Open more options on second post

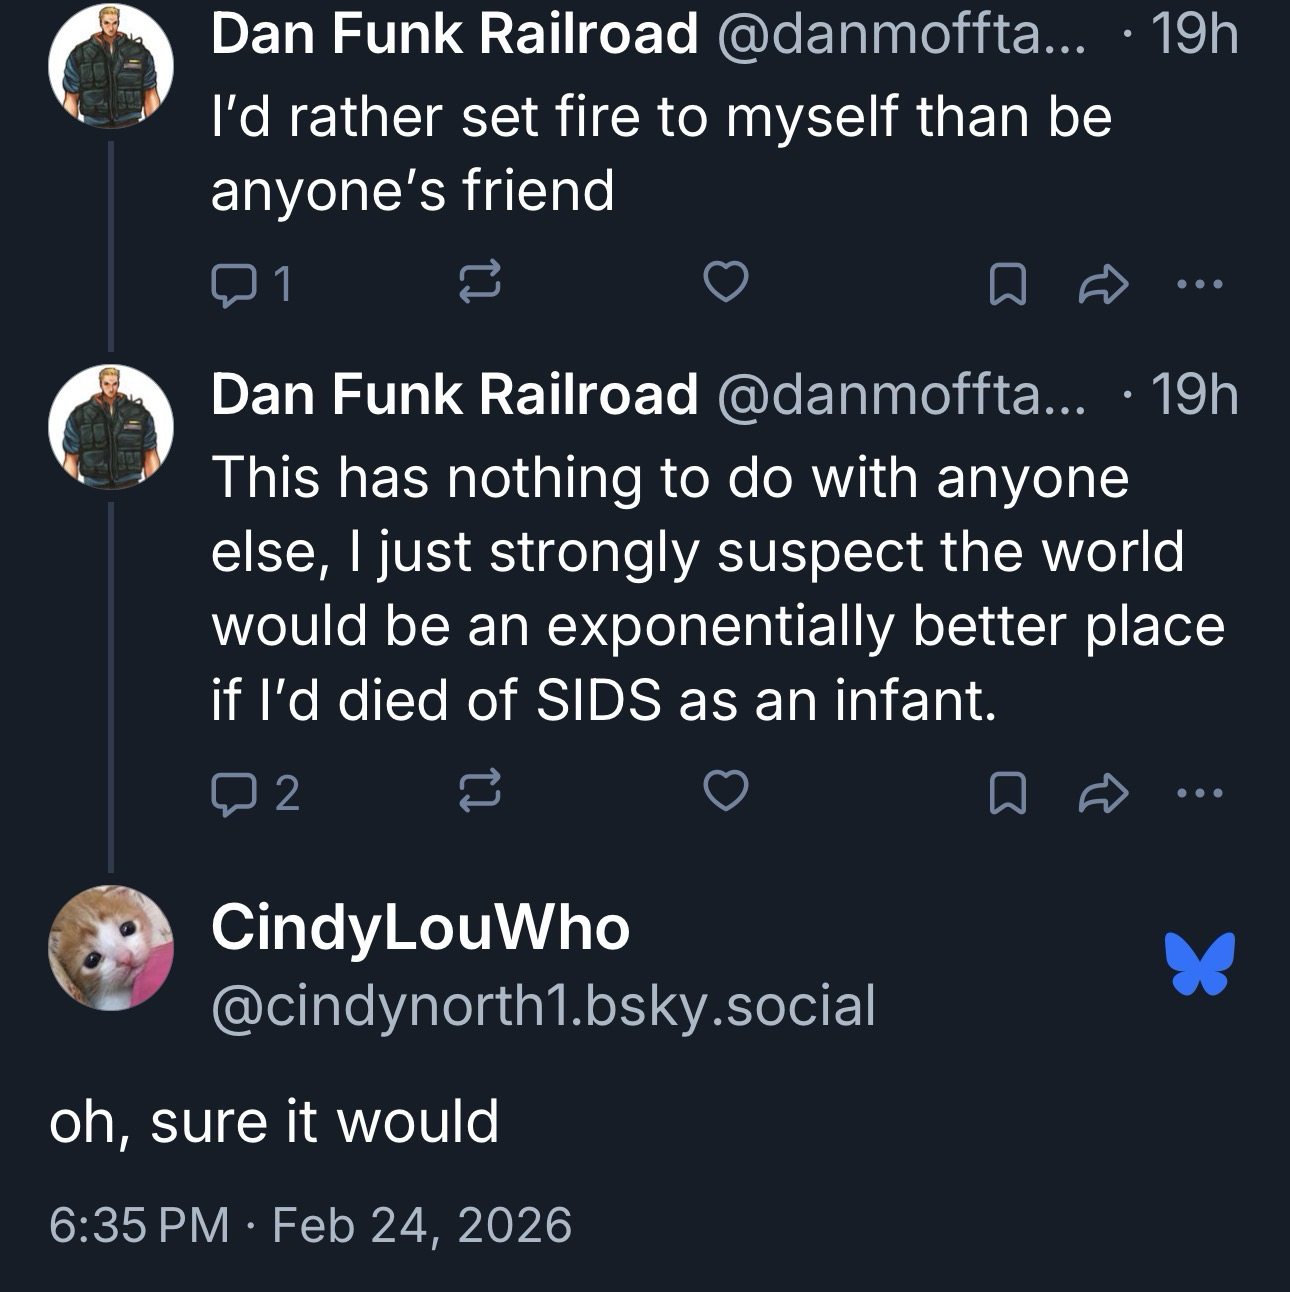pos(1199,794)
